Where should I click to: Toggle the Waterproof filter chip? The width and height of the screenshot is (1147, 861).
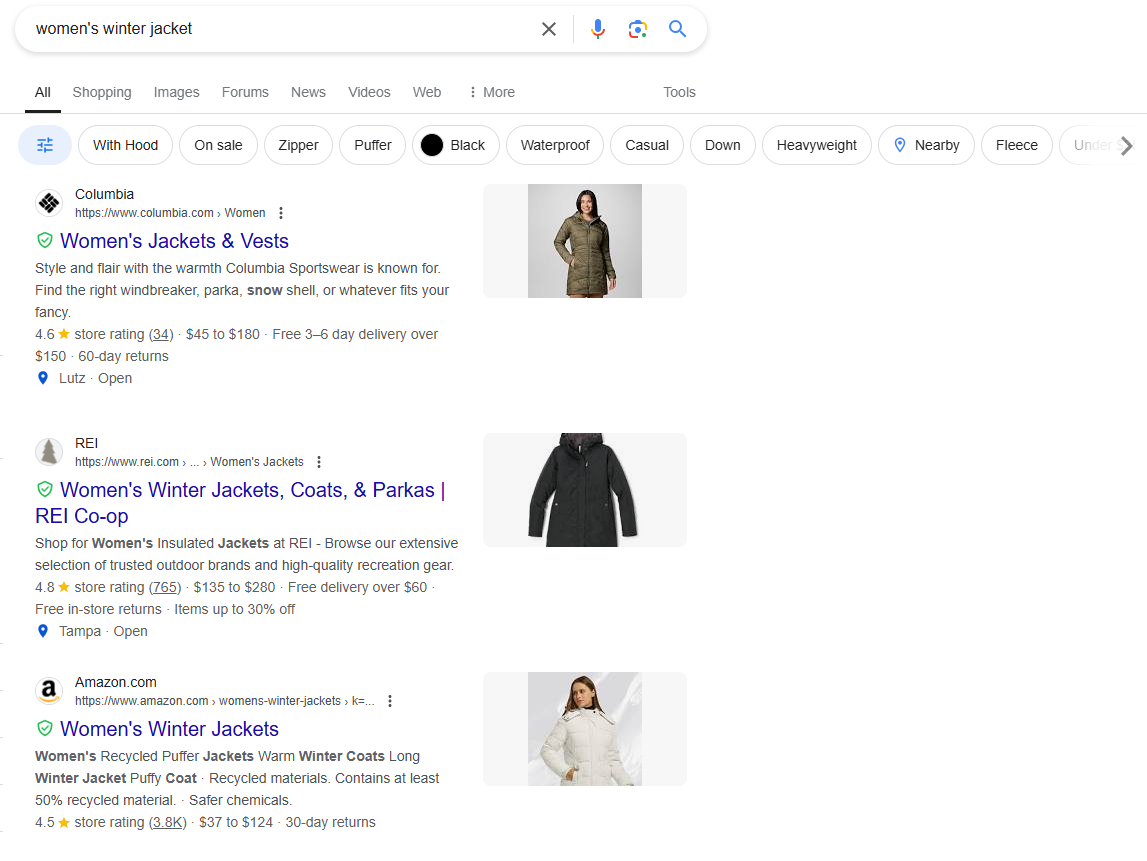point(554,145)
